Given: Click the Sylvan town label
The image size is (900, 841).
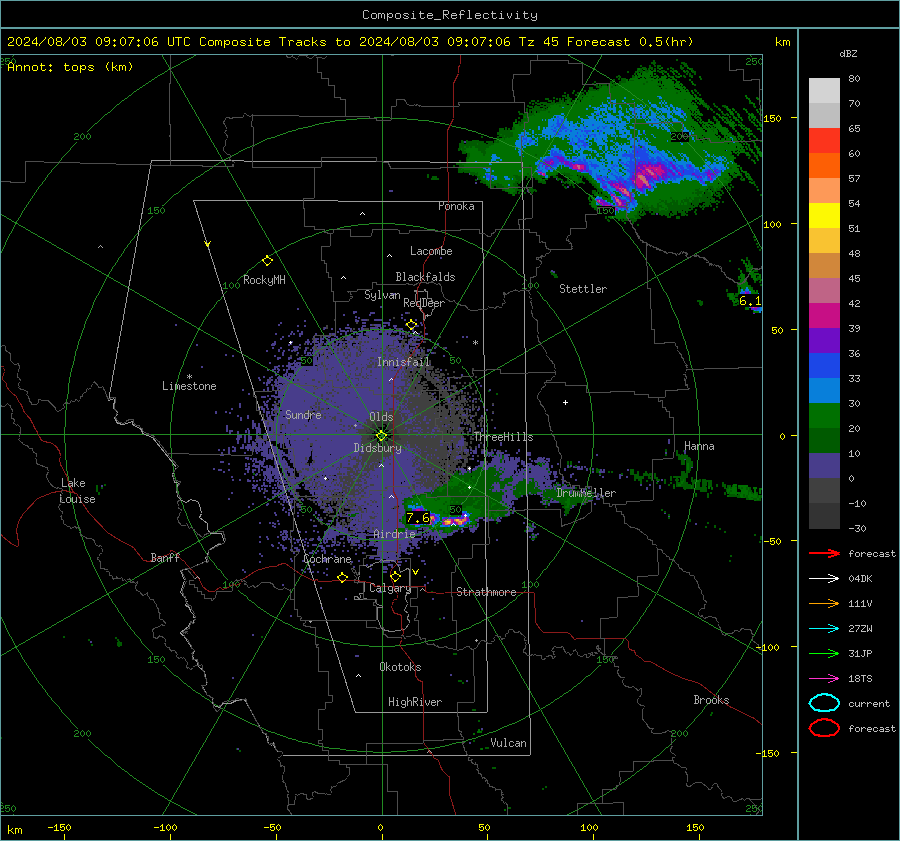Looking at the screenshot, I should [382, 295].
